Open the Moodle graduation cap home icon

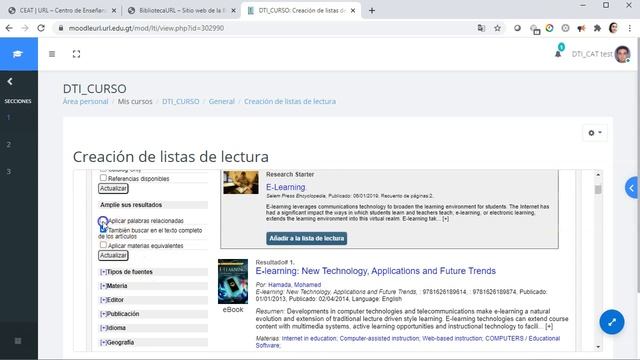pyautogui.click(x=18, y=54)
